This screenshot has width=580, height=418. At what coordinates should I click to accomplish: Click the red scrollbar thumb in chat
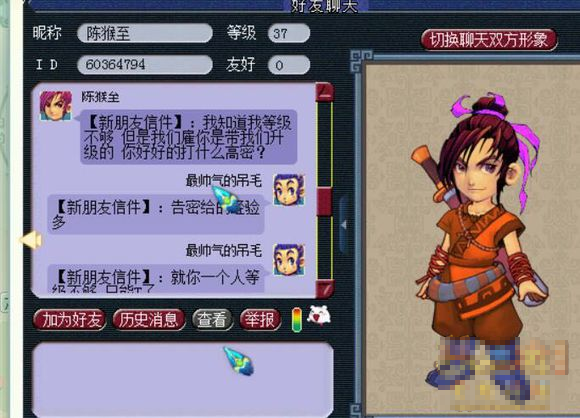(325, 201)
